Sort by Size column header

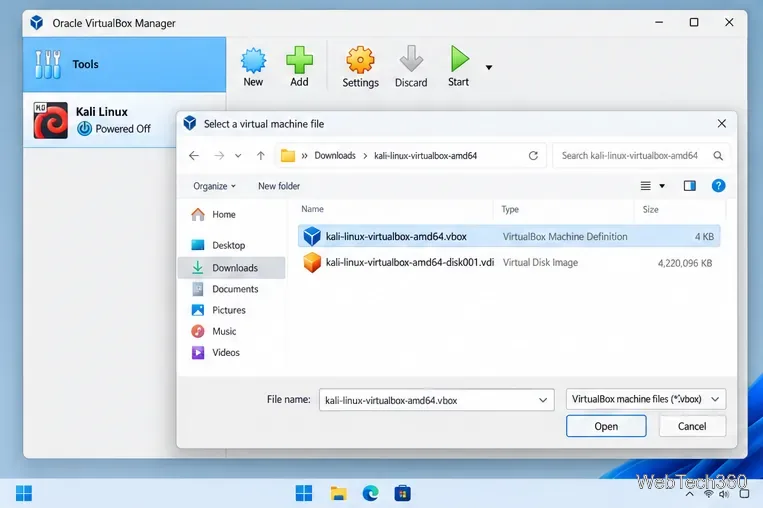coord(651,209)
